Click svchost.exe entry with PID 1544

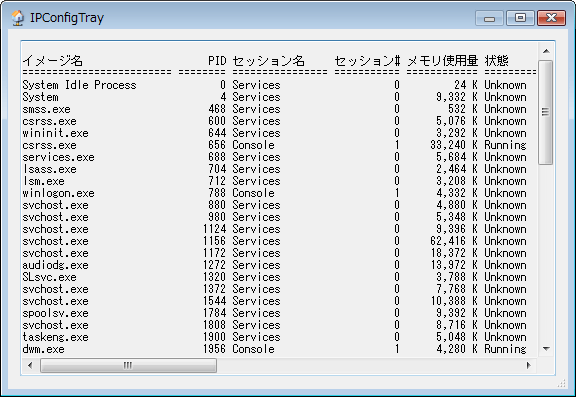pyautogui.click(x=55, y=301)
